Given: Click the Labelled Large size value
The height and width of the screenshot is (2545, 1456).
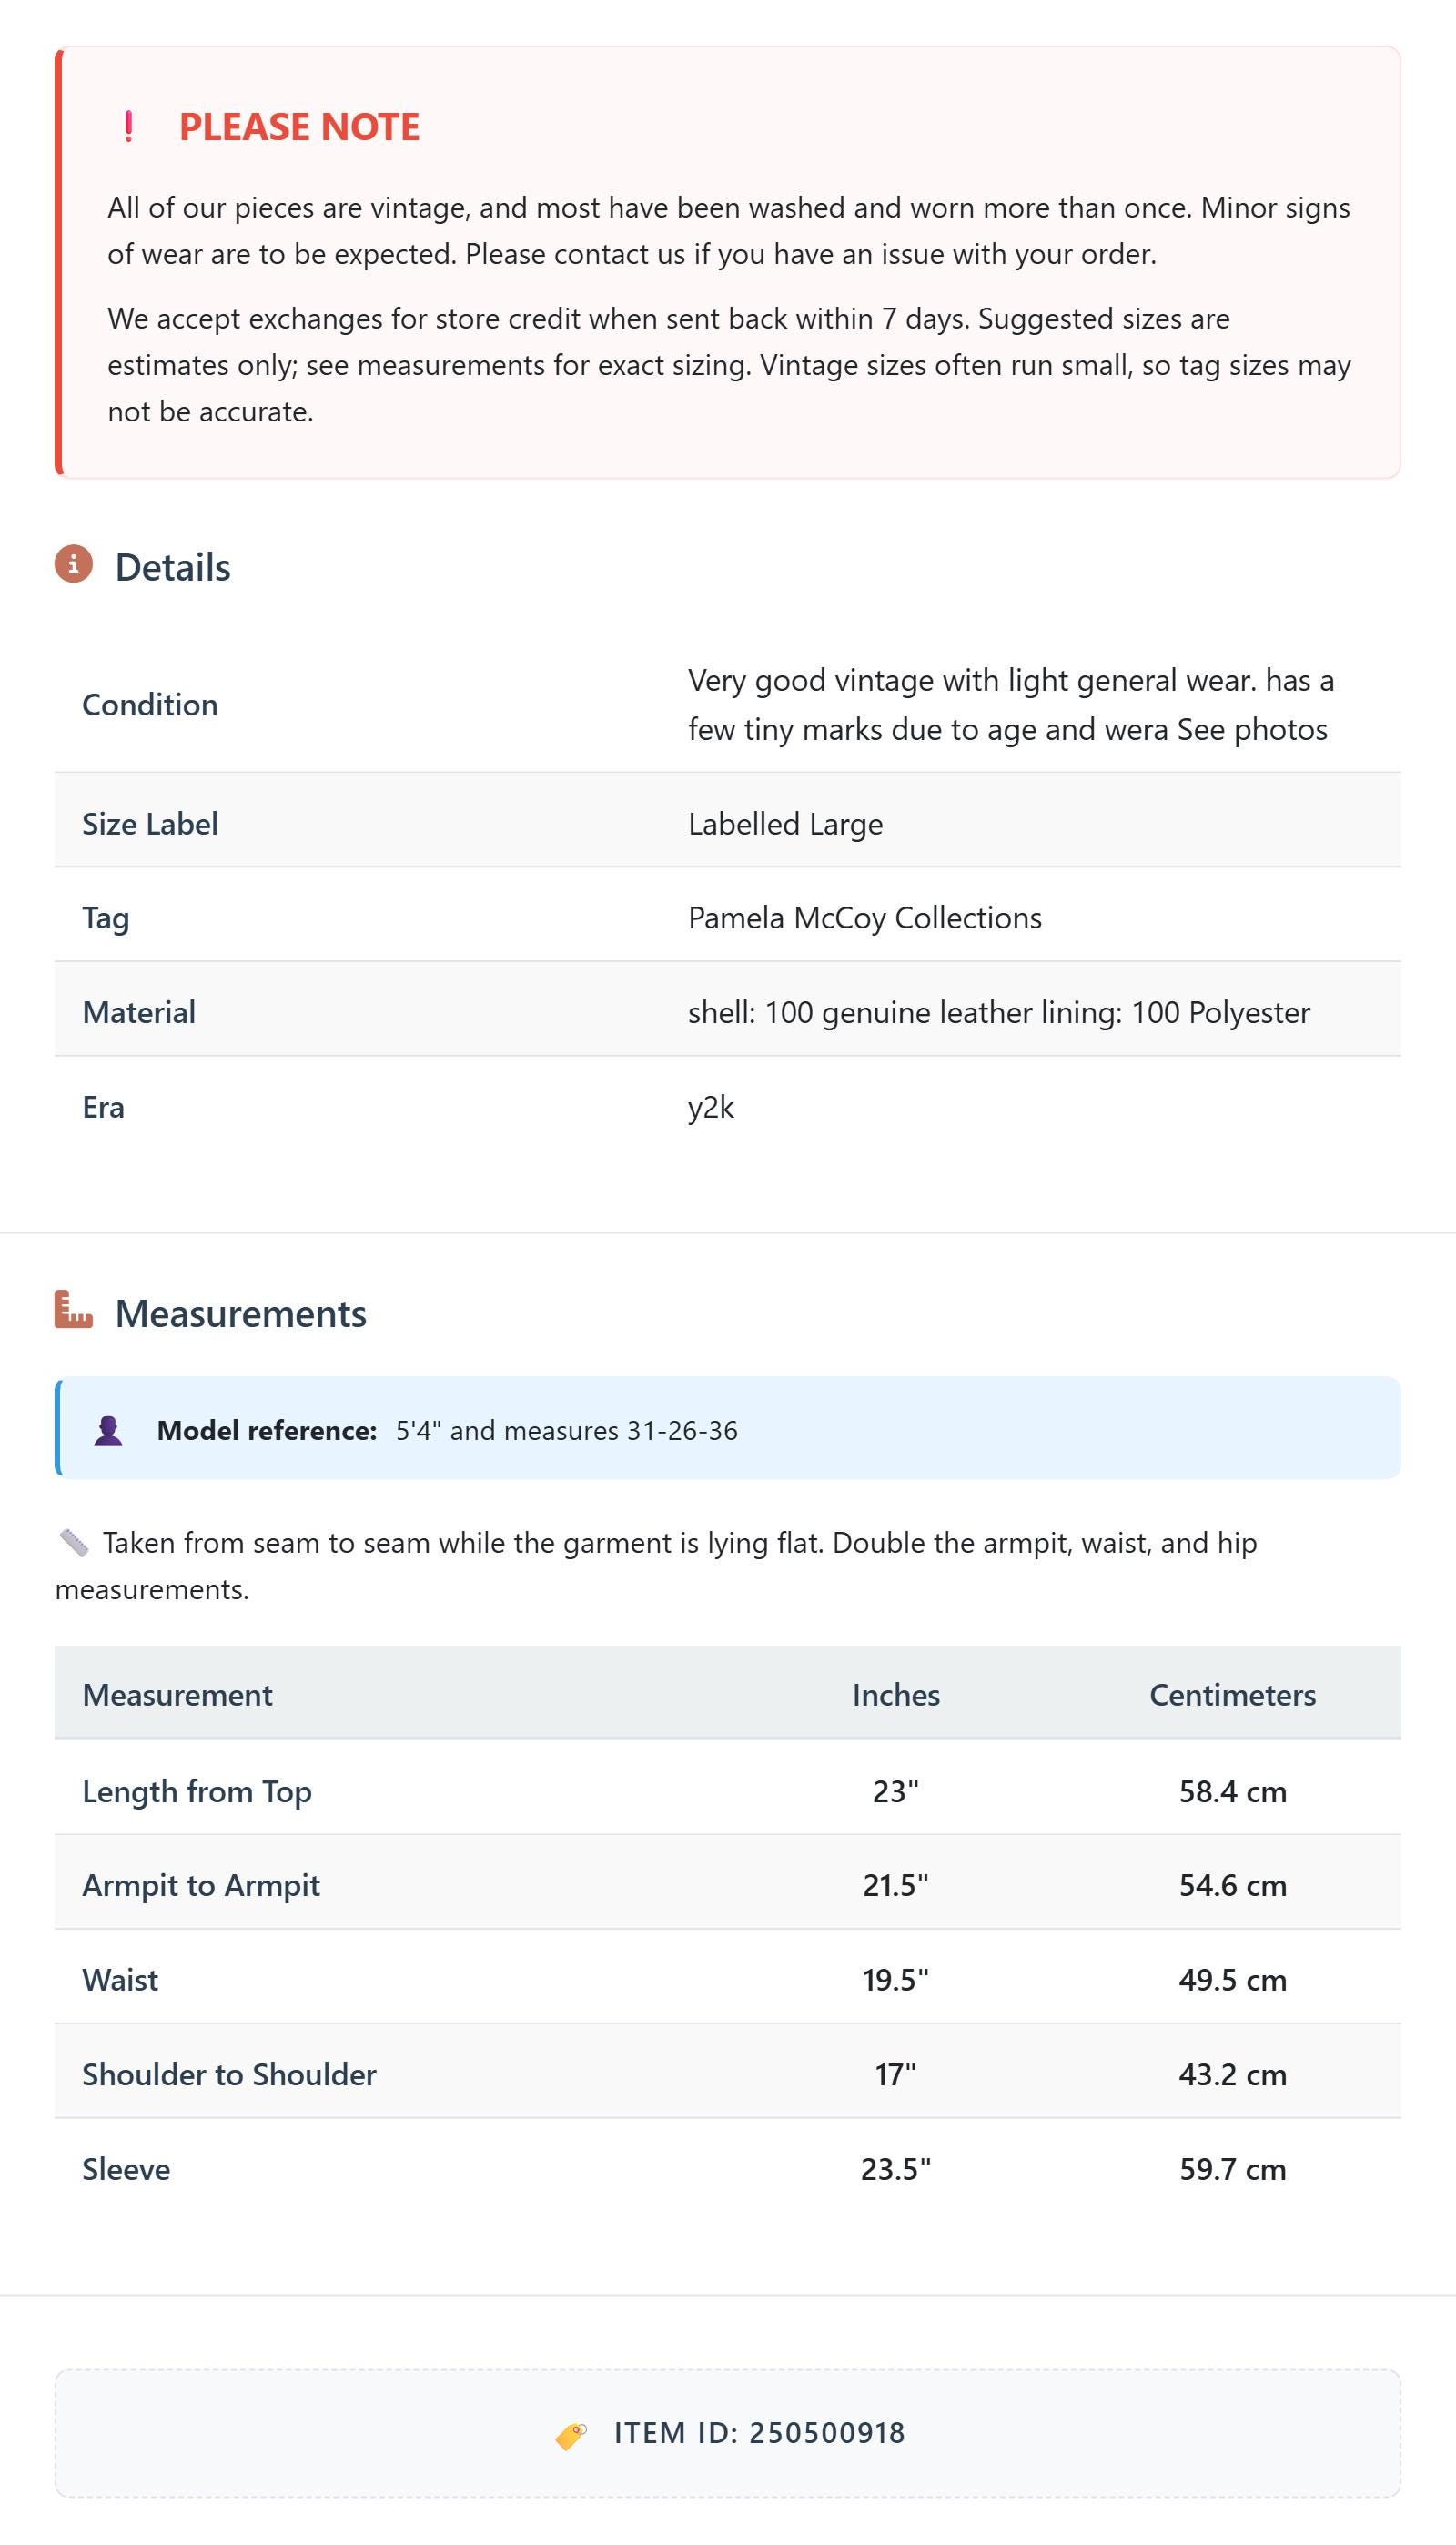Looking at the screenshot, I should pyautogui.click(x=785, y=824).
